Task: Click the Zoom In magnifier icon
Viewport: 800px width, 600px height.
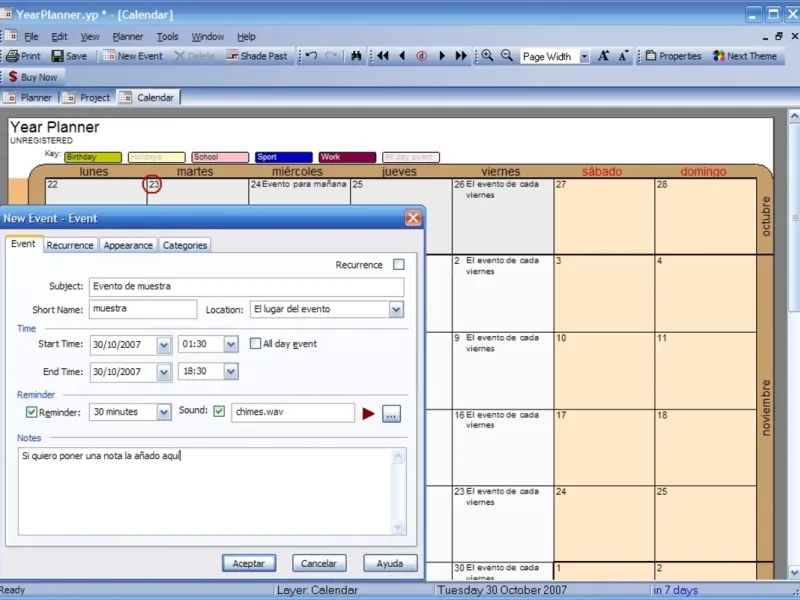Action: point(487,56)
